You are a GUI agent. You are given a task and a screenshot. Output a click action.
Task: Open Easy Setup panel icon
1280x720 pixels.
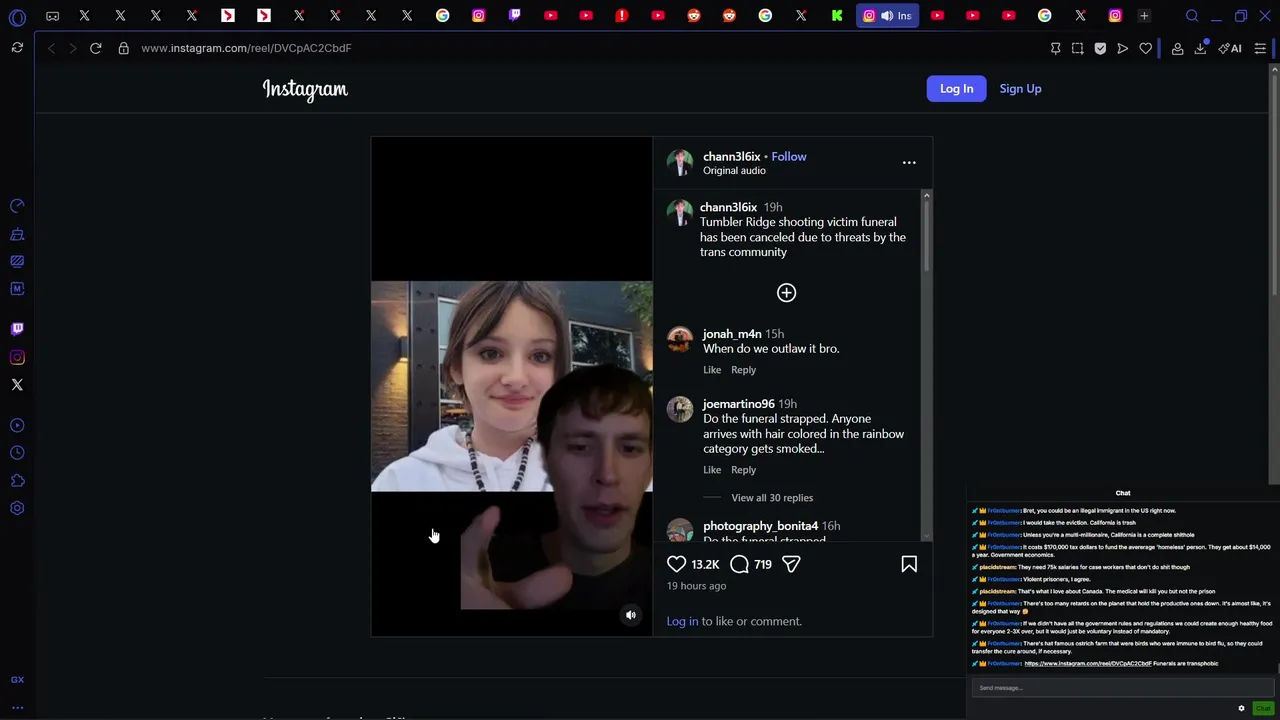coord(1260,48)
